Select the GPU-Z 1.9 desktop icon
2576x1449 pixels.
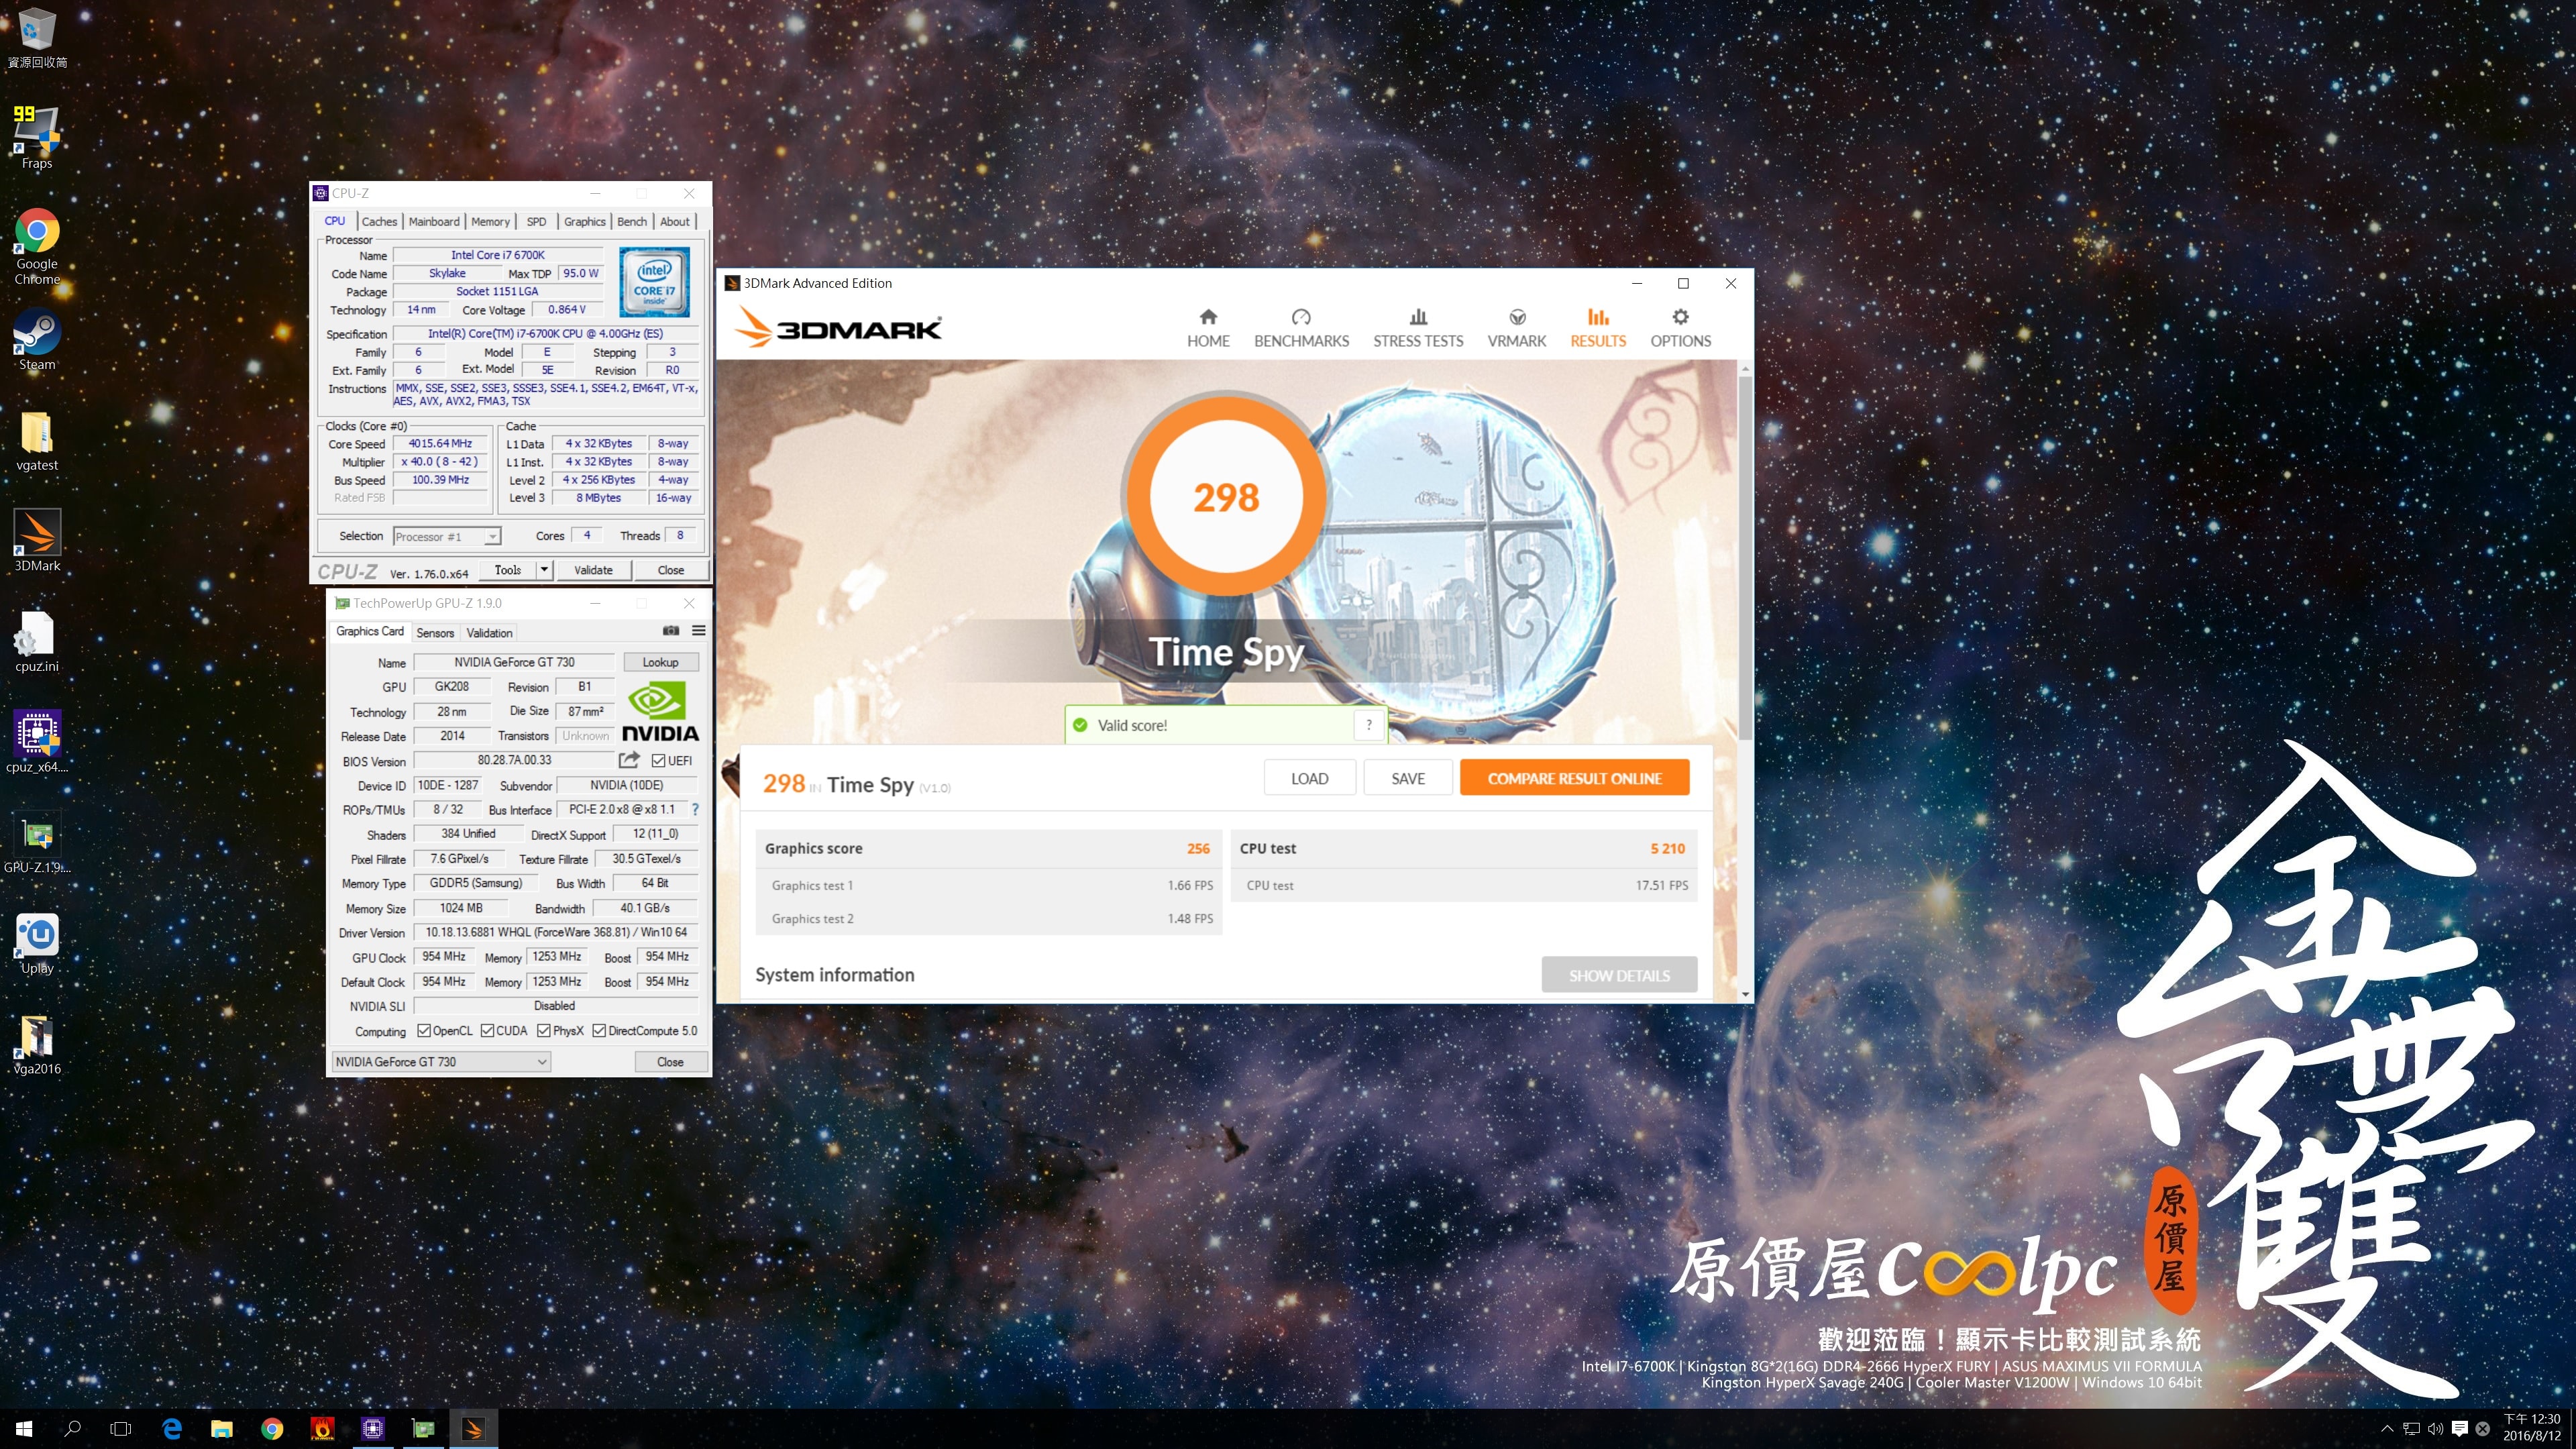click(x=37, y=842)
